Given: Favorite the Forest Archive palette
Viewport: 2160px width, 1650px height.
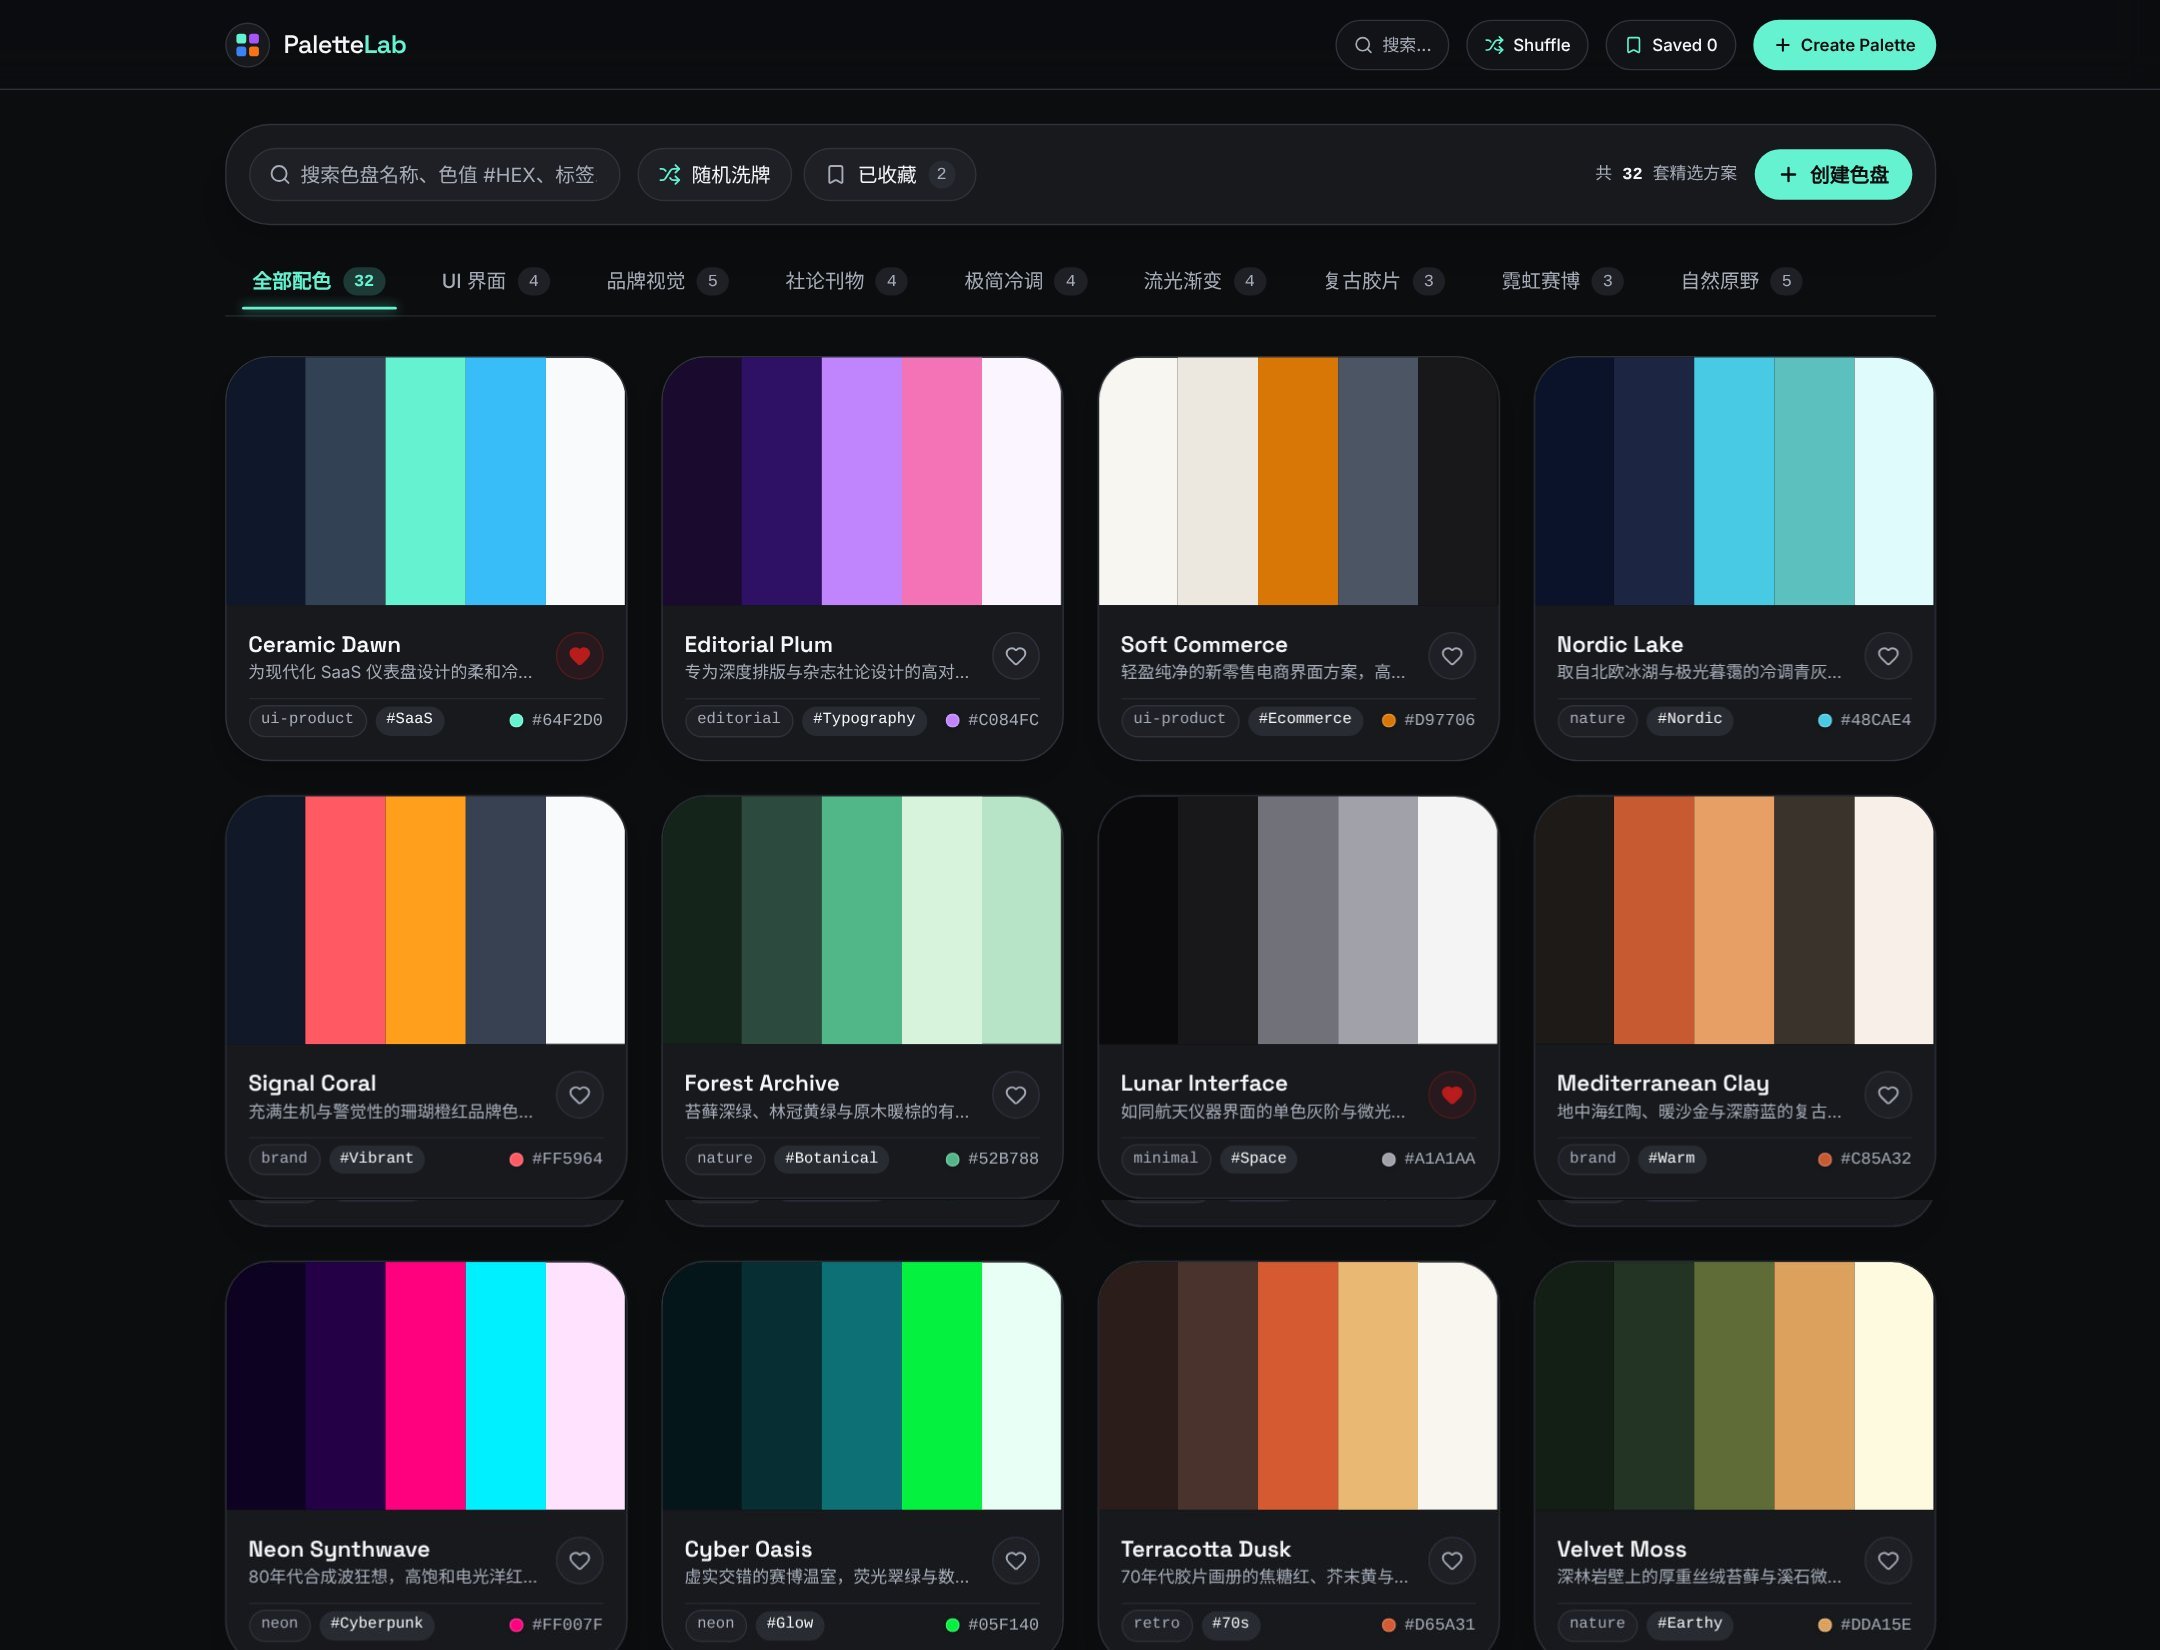Looking at the screenshot, I should [1016, 1095].
